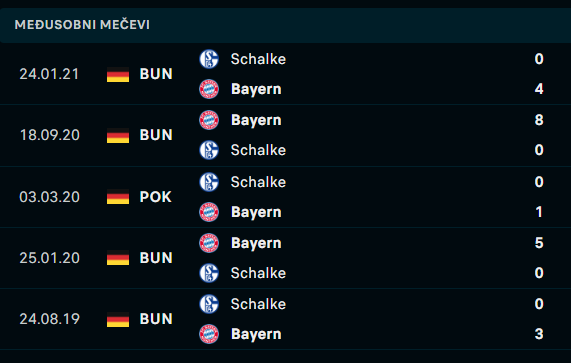Open the match dated 24.01.21
Screen dimensions: 571x363
click(x=286, y=74)
